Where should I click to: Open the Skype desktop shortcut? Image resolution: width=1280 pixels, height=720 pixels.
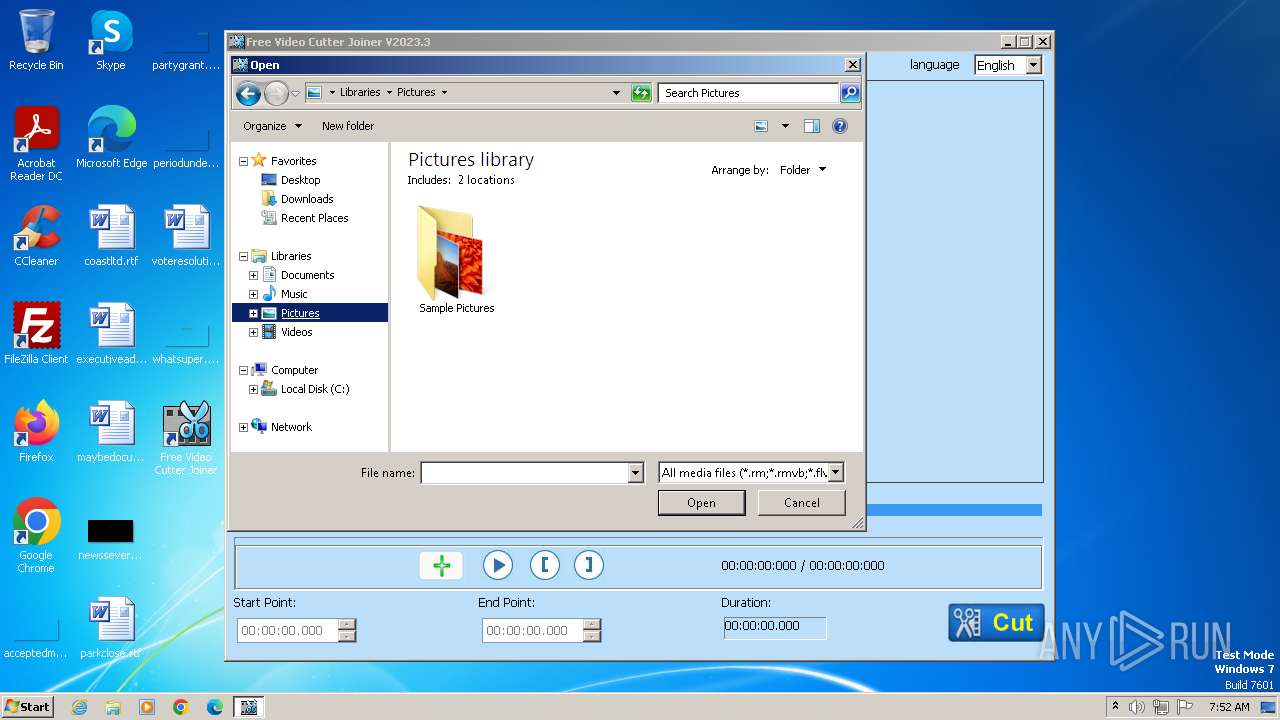[x=110, y=40]
